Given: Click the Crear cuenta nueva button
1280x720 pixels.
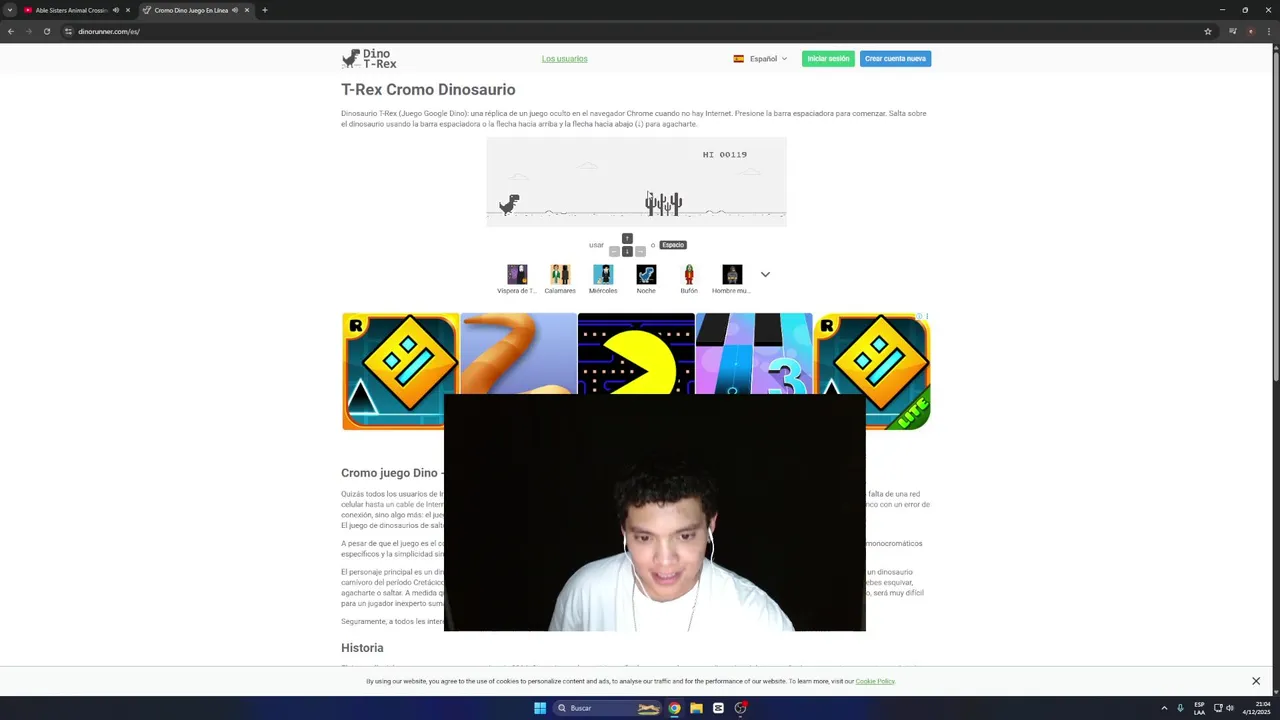Looking at the screenshot, I should pos(895,59).
